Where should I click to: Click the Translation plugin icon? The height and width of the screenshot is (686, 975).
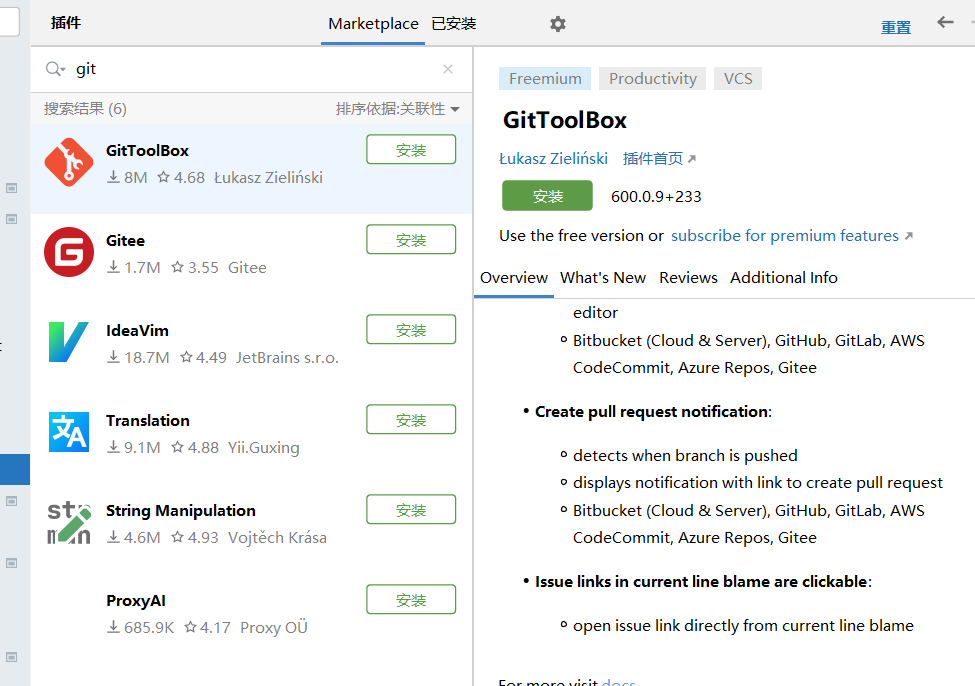click(x=69, y=432)
